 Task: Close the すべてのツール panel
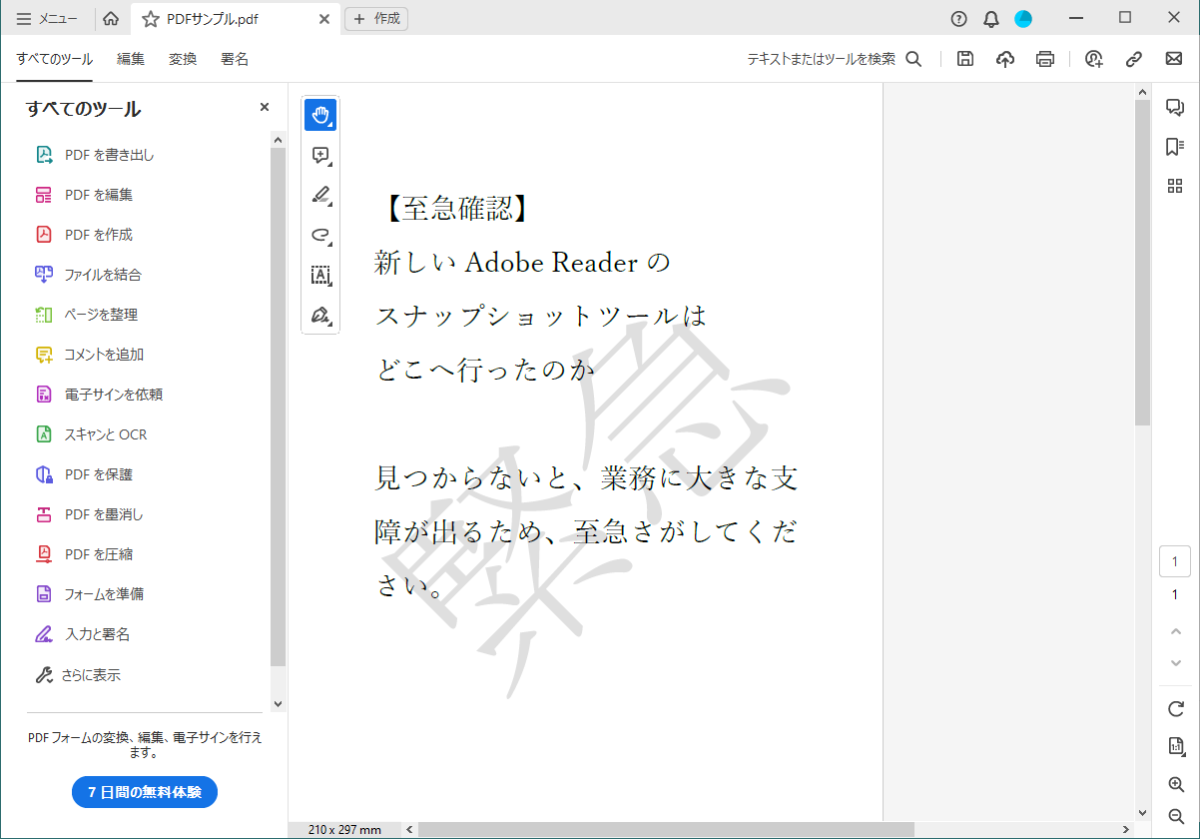click(265, 107)
